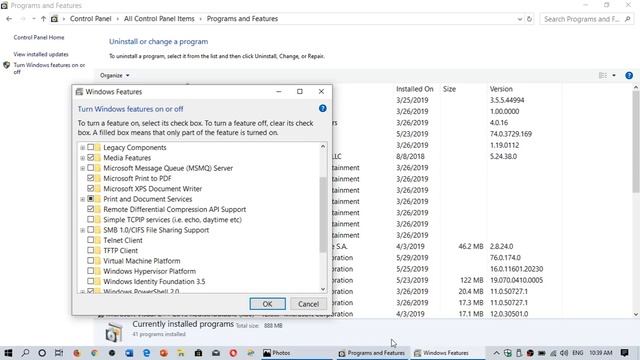Screen dimensions: 640x360
Task: Enable Telnet Client checkbox
Action: point(91,240)
